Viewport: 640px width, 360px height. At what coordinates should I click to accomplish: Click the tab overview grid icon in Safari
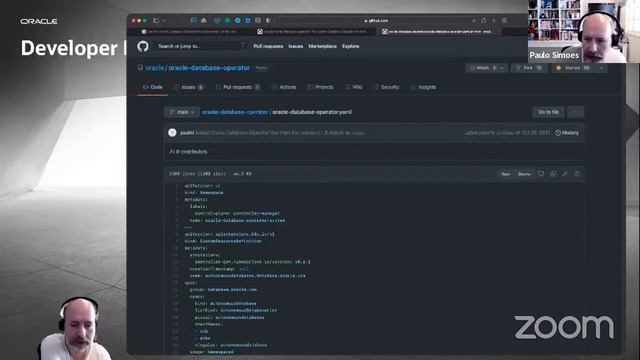point(504,20)
